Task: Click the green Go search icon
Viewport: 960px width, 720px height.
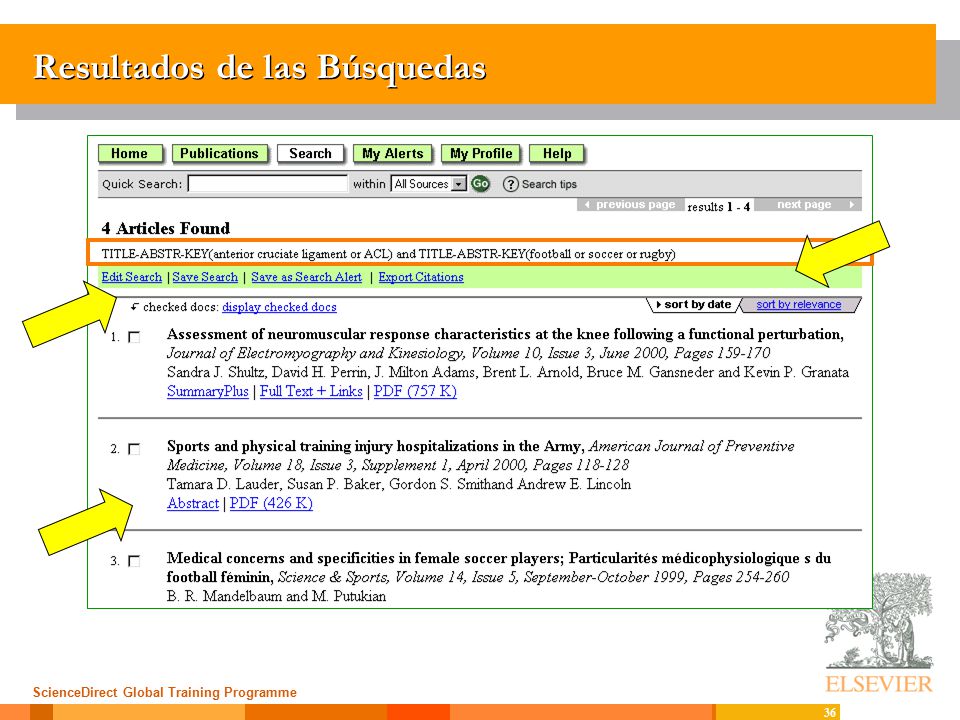Action: (x=480, y=184)
